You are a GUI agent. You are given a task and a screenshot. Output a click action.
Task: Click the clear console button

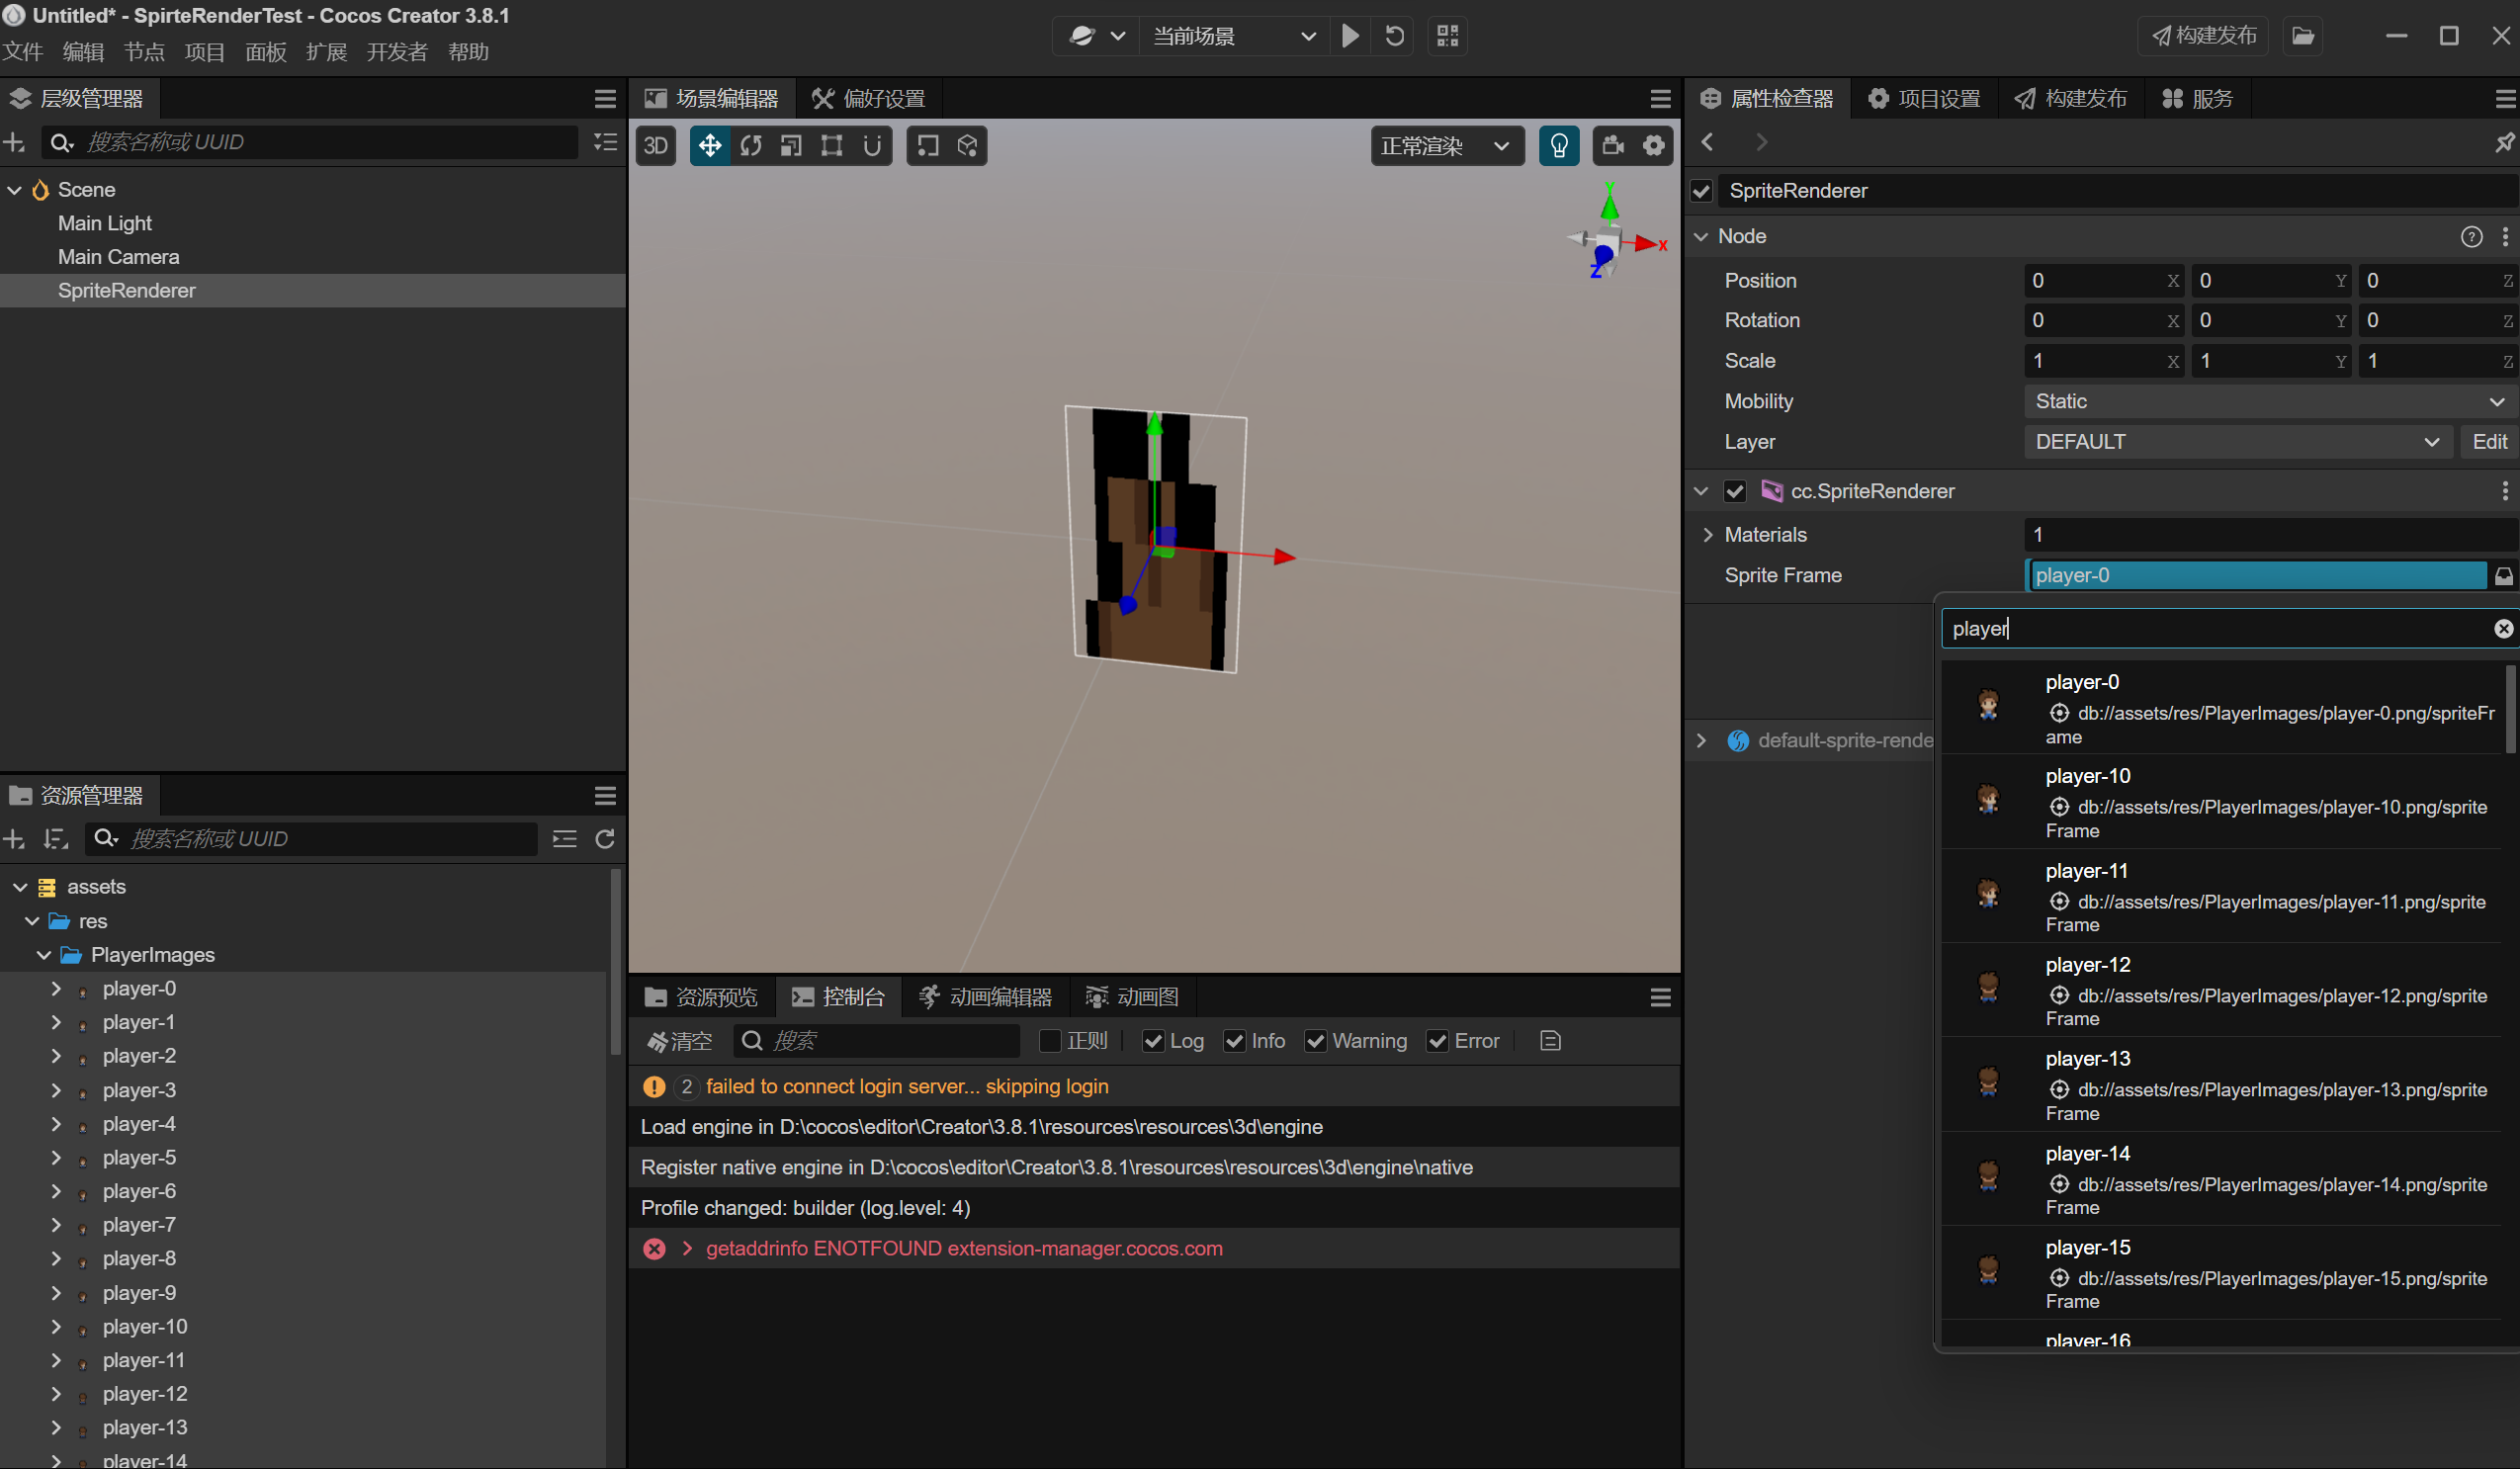(x=680, y=1041)
